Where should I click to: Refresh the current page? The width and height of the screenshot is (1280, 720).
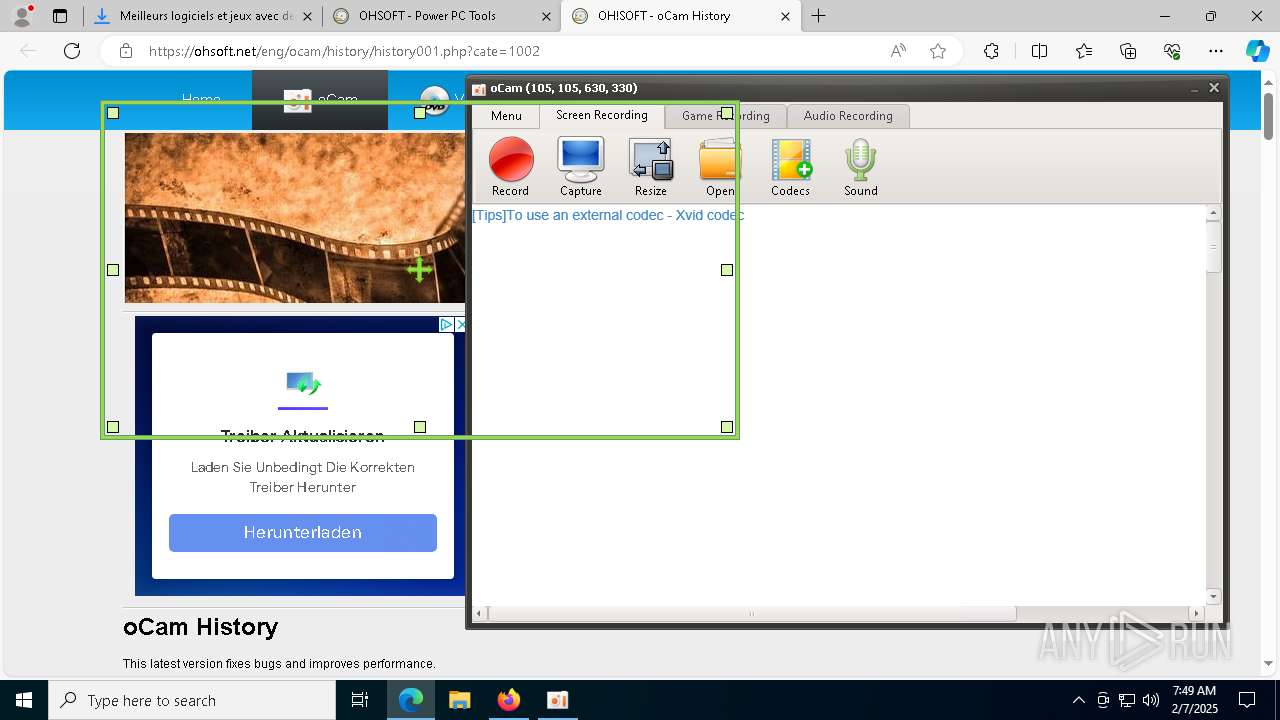(72, 51)
